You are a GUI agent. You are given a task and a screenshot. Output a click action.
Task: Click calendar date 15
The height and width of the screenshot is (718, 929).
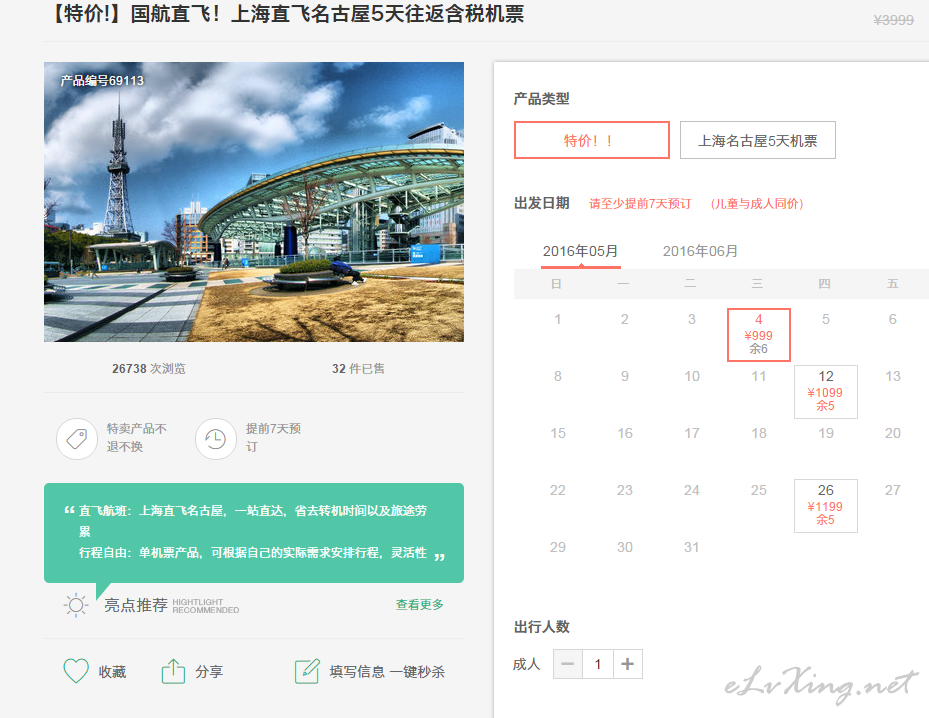558,434
